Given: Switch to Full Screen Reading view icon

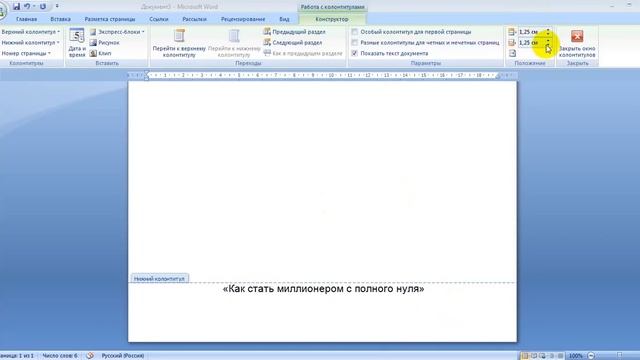Looking at the screenshot, I should tap(533, 356).
